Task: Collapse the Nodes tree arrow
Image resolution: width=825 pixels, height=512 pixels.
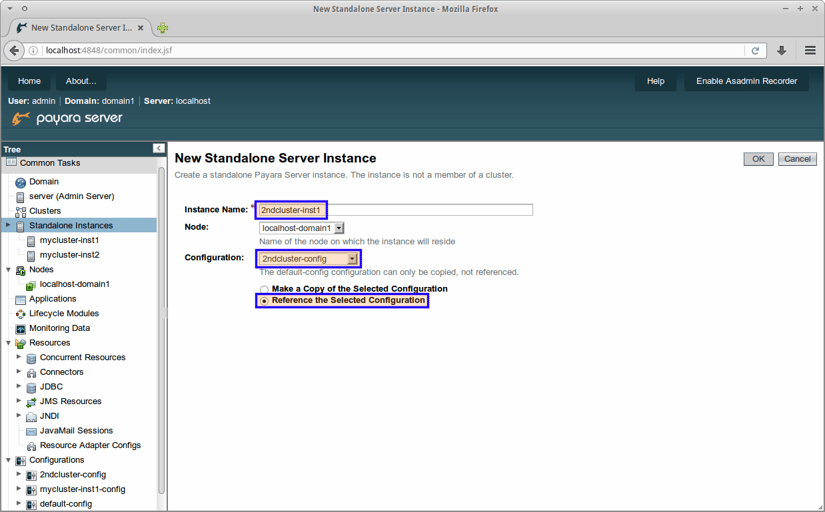Action: point(8,269)
